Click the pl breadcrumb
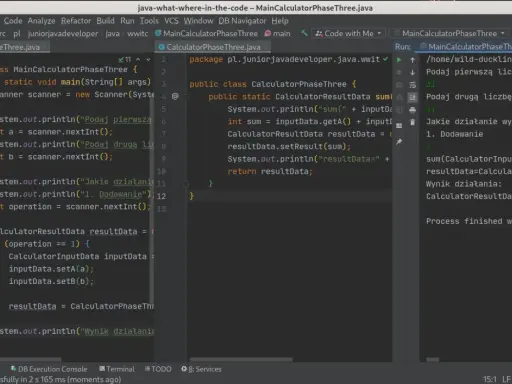512x384 pixels. (x=17, y=33)
